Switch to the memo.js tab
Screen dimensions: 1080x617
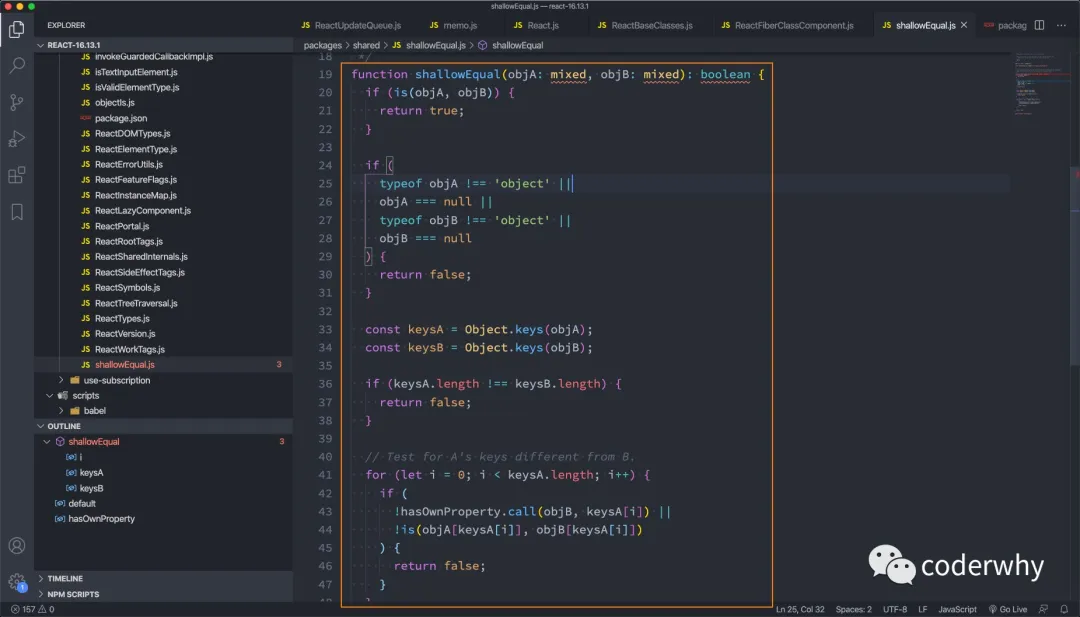(x=453, y=25)
